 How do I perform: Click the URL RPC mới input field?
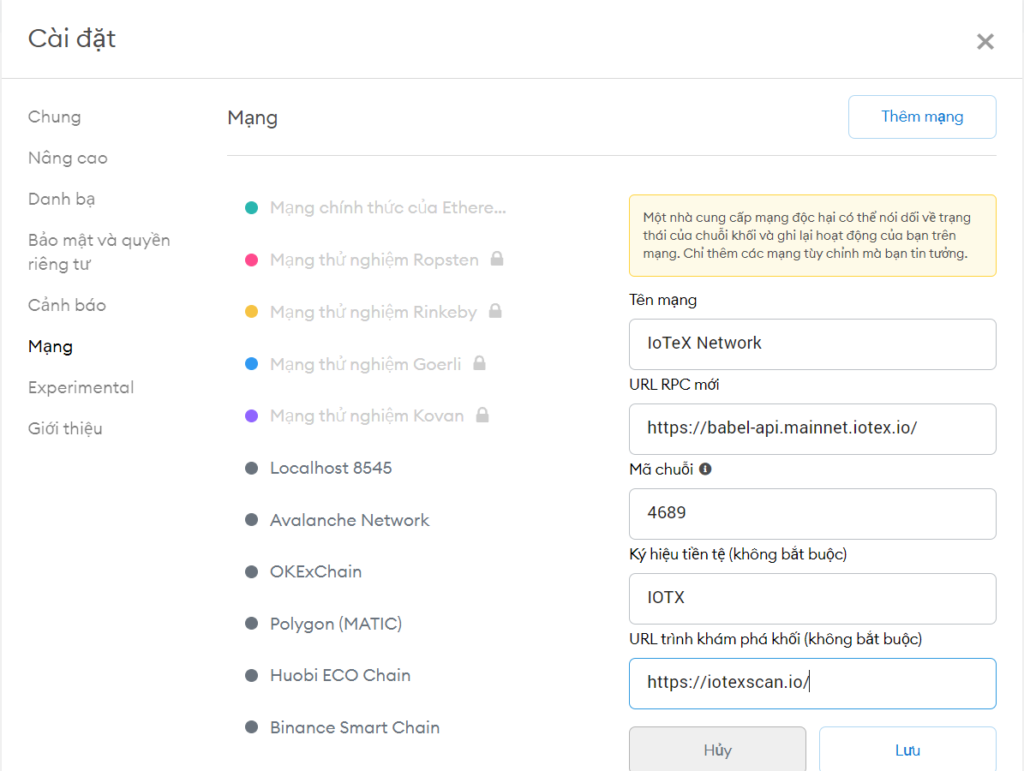point(812,429)
